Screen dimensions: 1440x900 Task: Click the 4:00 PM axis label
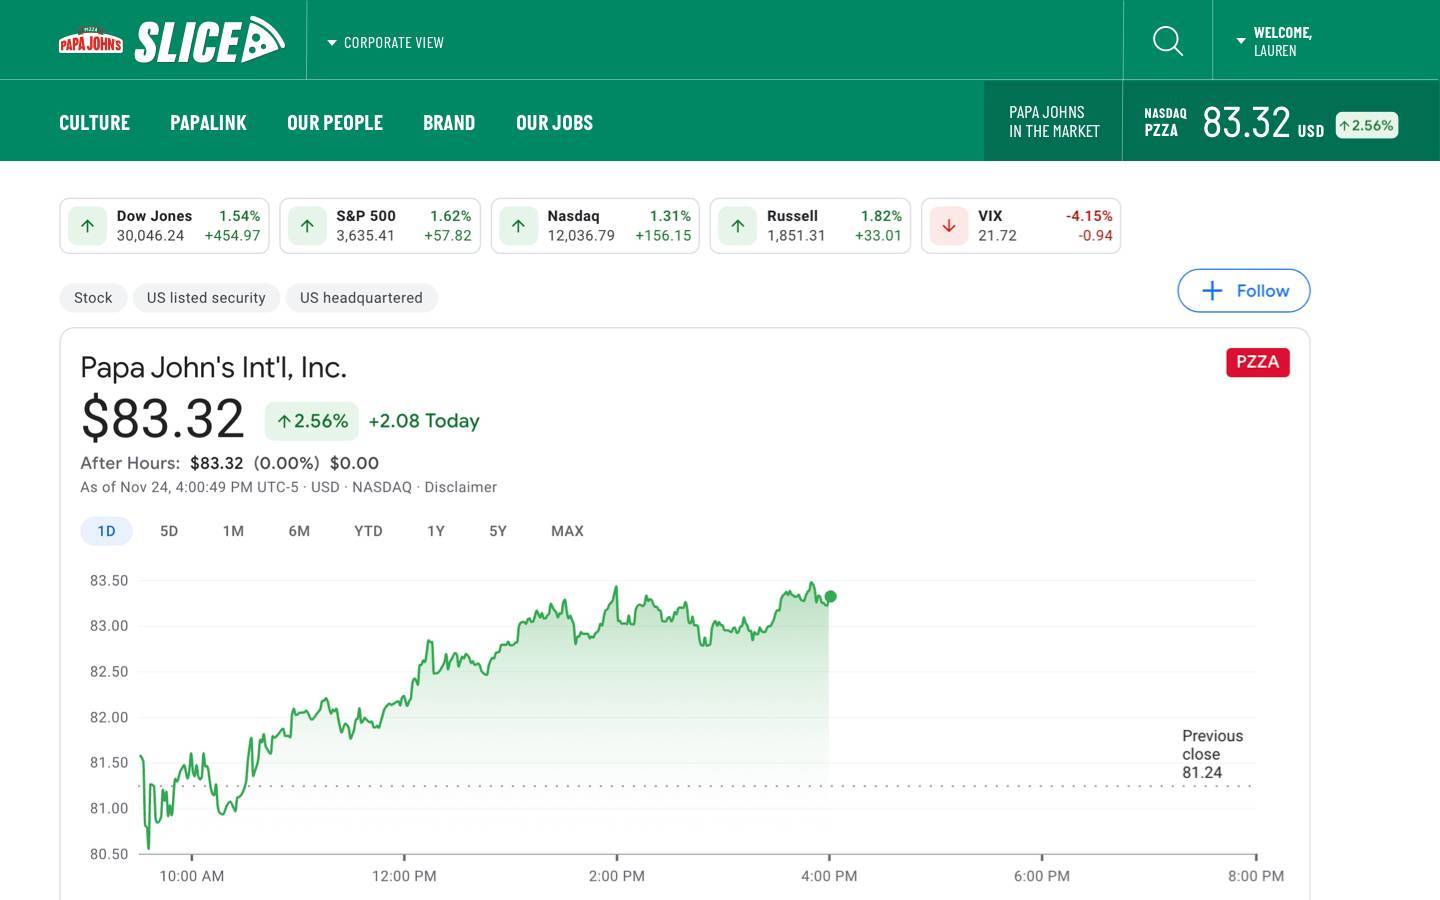[829, 876]
